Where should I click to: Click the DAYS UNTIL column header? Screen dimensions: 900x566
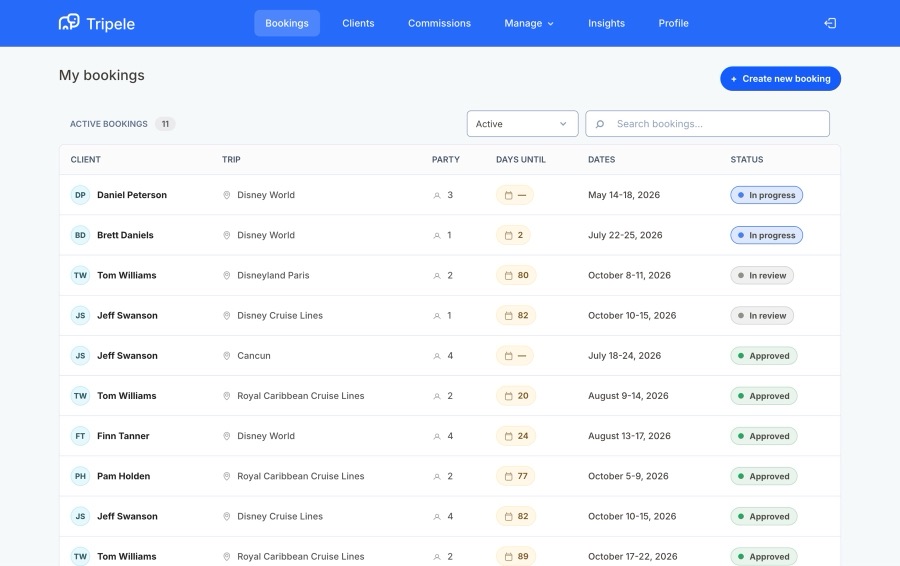pos(521,160)
